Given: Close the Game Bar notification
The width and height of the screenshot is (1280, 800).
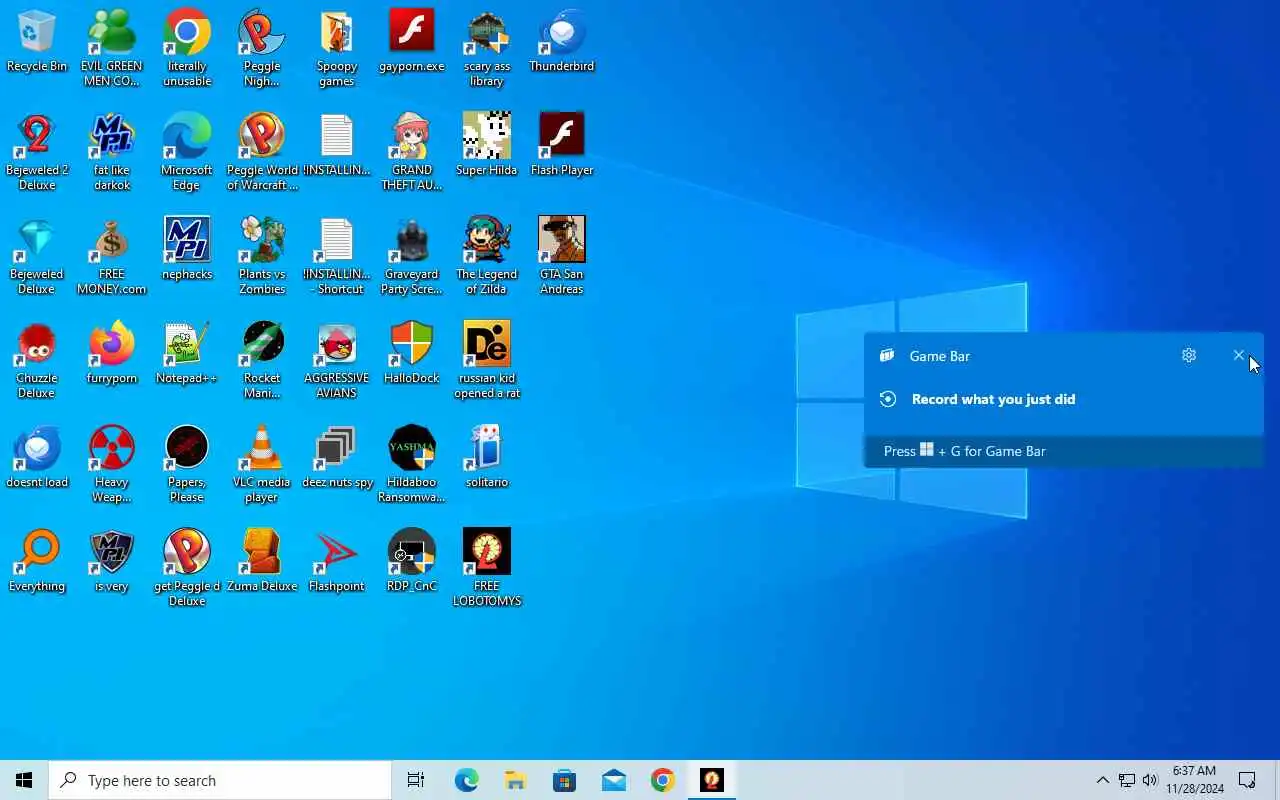Looking at the screenshot, I should pyautogui.click(x=1239, y=355).
